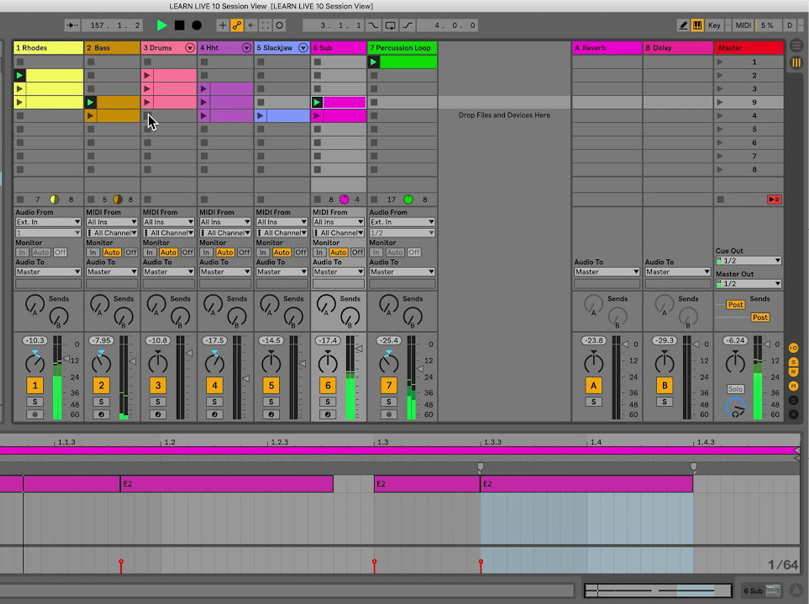Screen dimensions: 809x604
Task: Toggle the Punch-Out switch icon
Action: [408, 25]
